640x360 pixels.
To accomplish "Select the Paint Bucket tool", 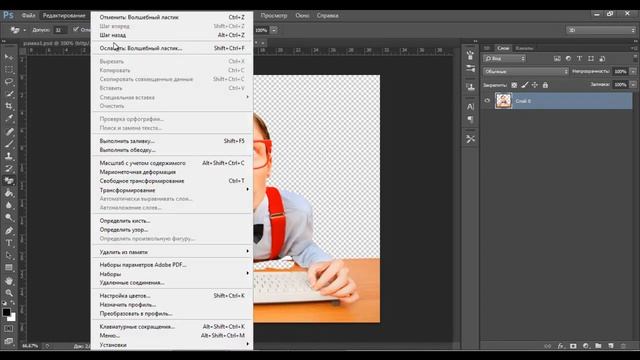I will point(9,193).
